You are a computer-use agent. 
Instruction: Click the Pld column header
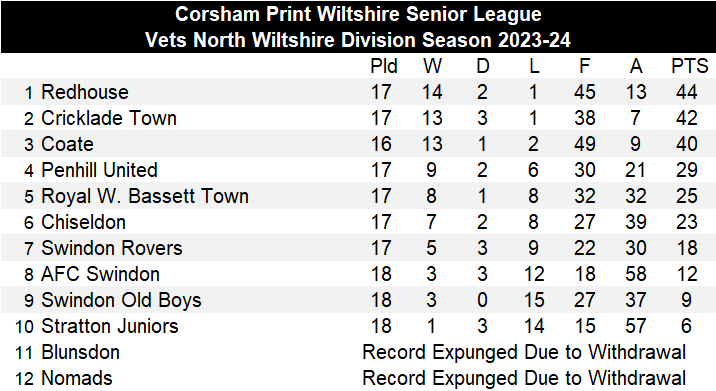click(384, 66)
